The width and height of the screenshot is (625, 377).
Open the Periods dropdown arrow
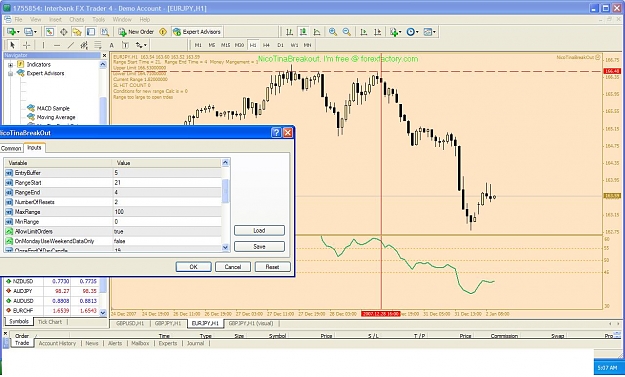click(417, 32)
